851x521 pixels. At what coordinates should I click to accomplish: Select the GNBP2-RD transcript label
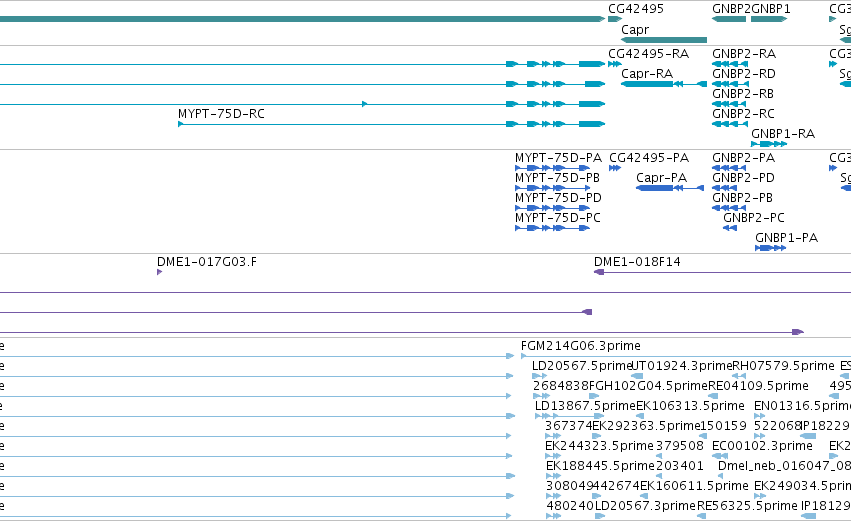pos(744,74)
